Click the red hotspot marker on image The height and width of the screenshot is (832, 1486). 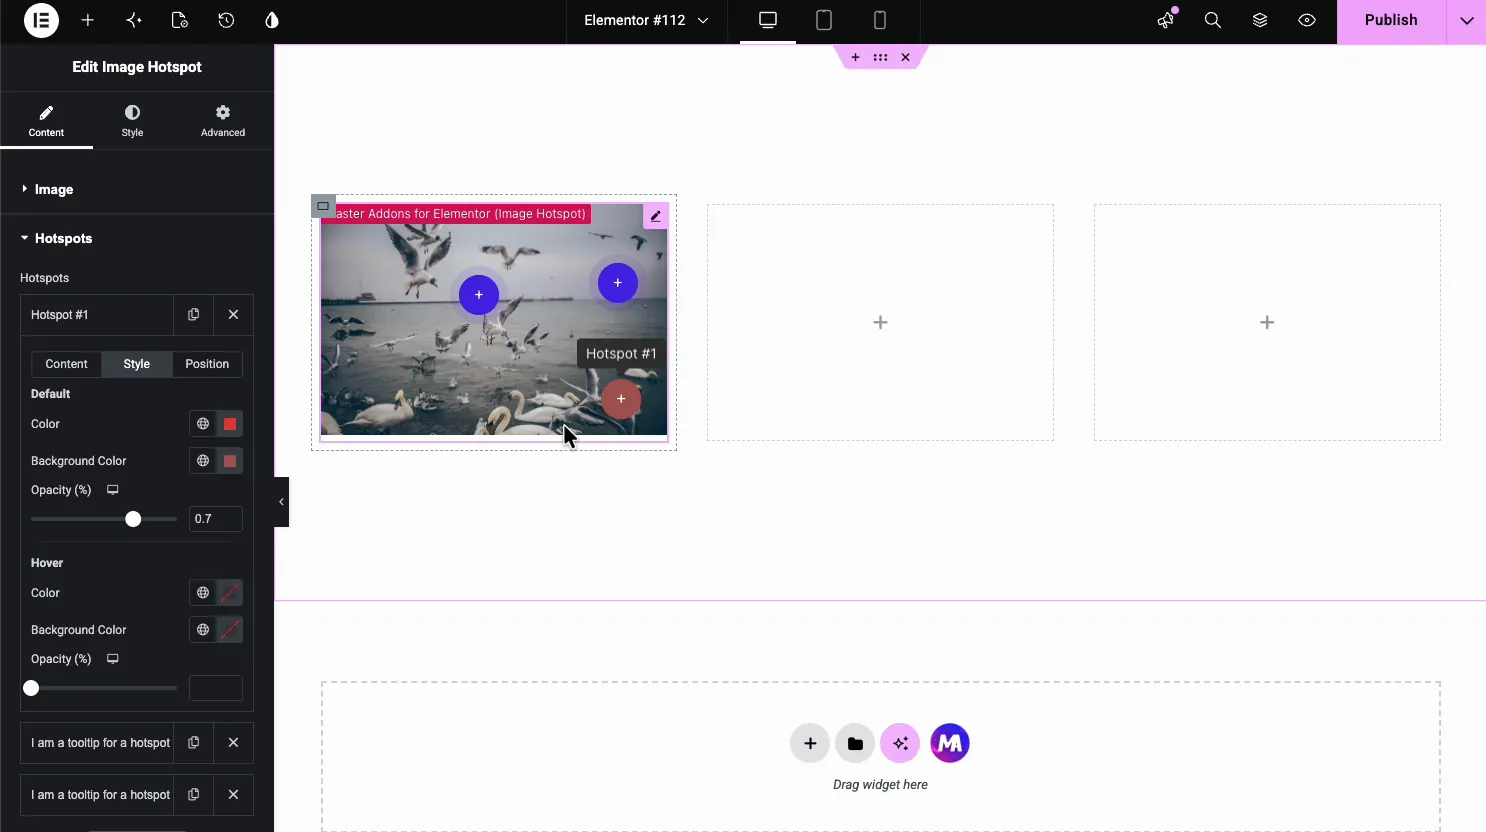click(x=621, y=399)
